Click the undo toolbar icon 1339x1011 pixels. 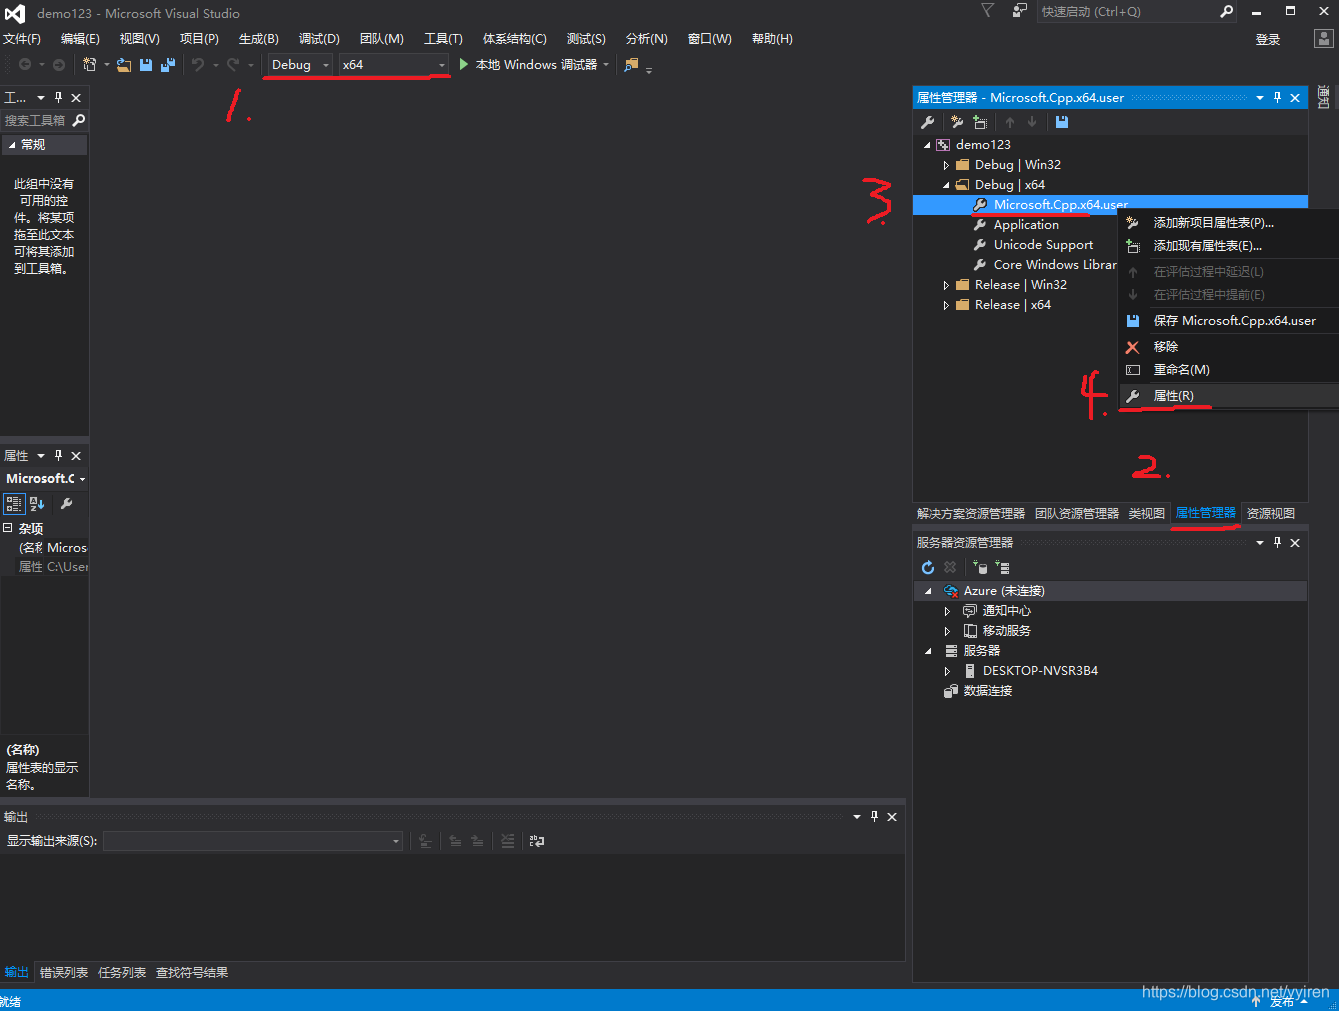point(198,65)
